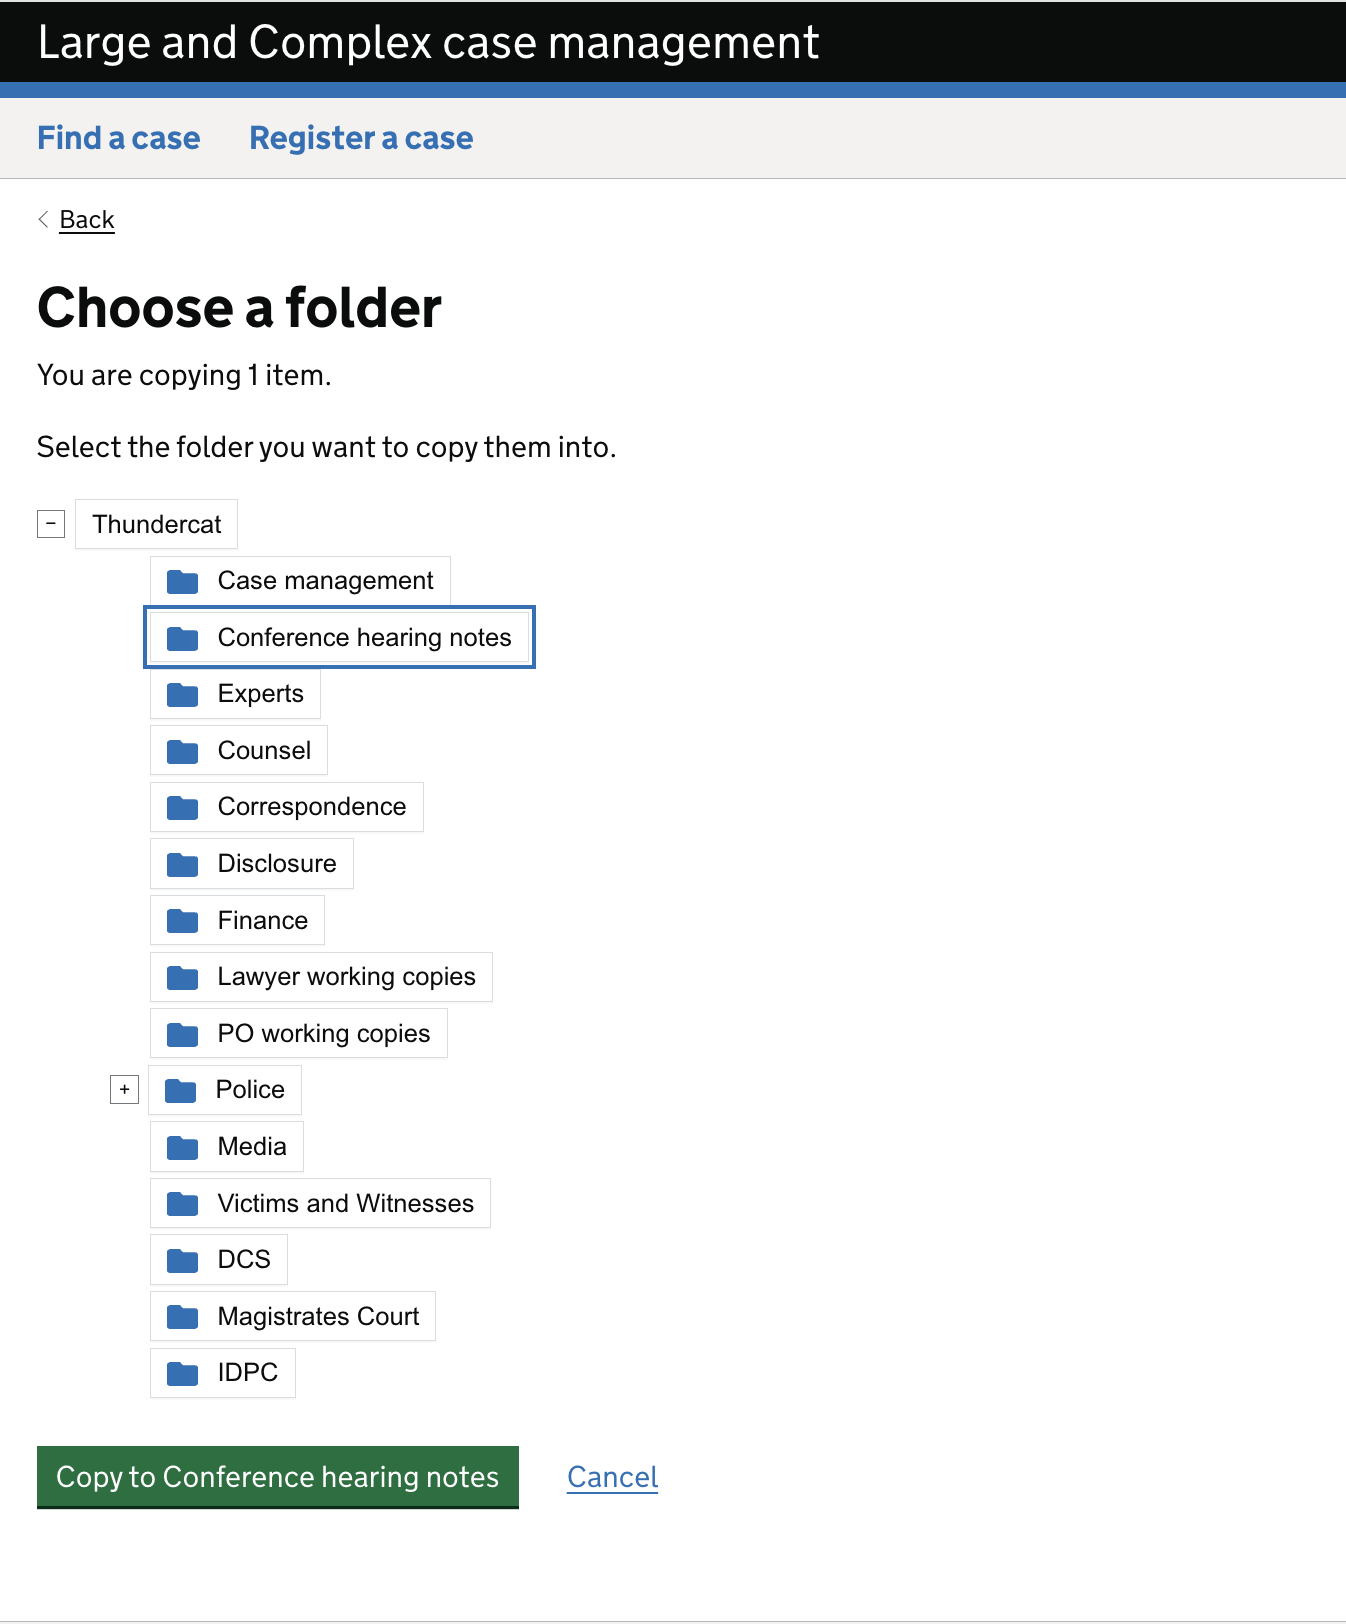The height and width of the screenshot is (1624, 1346).
Task: Choose the Lawyer working copies folder
Action: coord(346,977)
